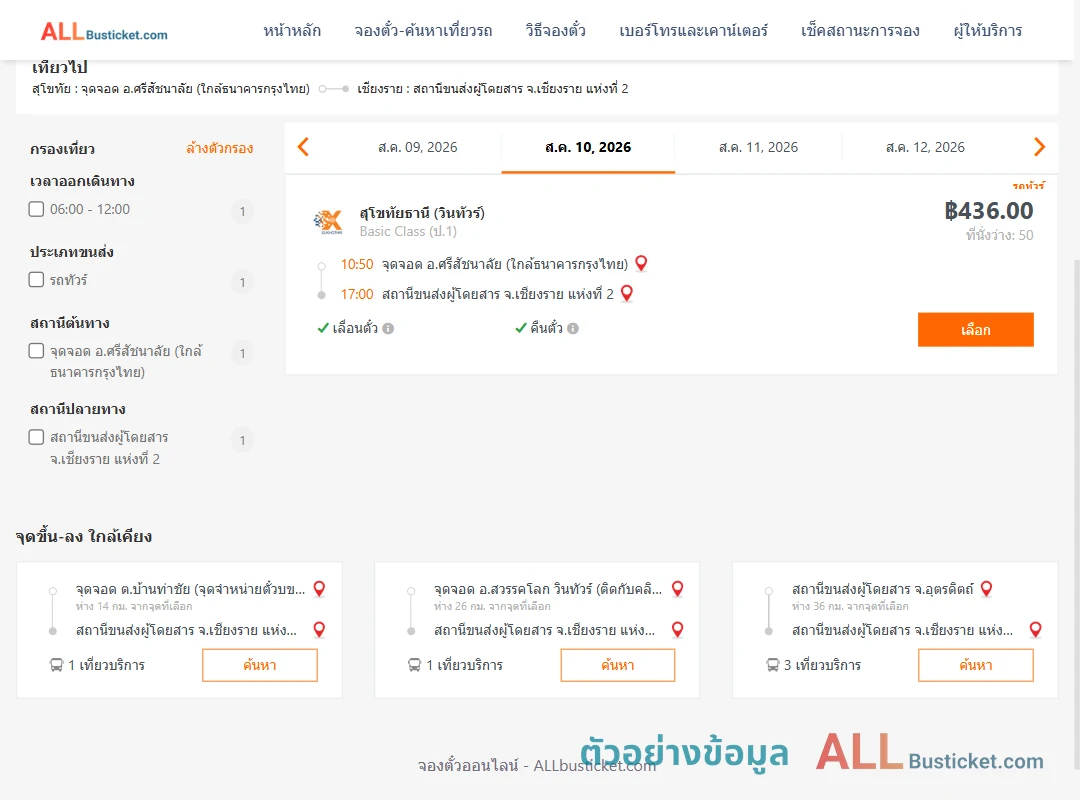This screenshot has height=800, width=1080.
Task: Open map pin for สถานีขนส่ง จ.อุตรดิตถ์
Action: coord(986,588)
